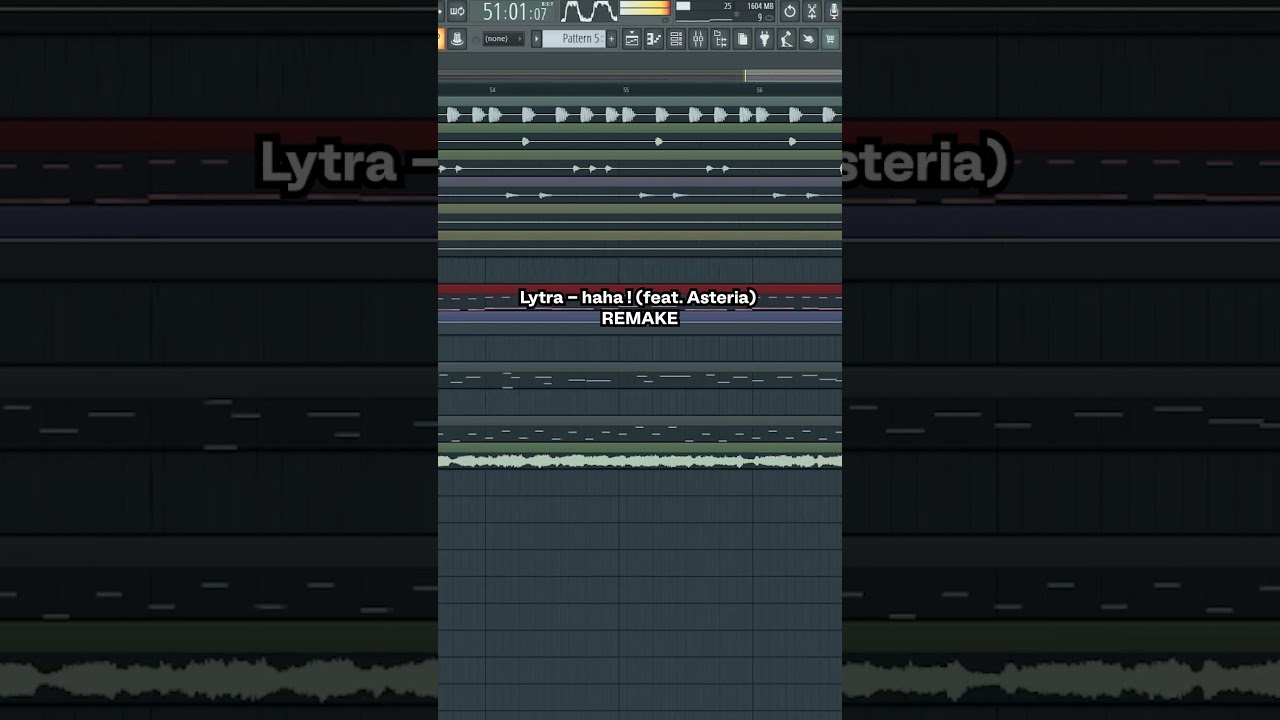Image resolution: width=1280 pixels, height=720 pixels.
Task: Open the Pattern 5 selector
Action: [573, 38]
